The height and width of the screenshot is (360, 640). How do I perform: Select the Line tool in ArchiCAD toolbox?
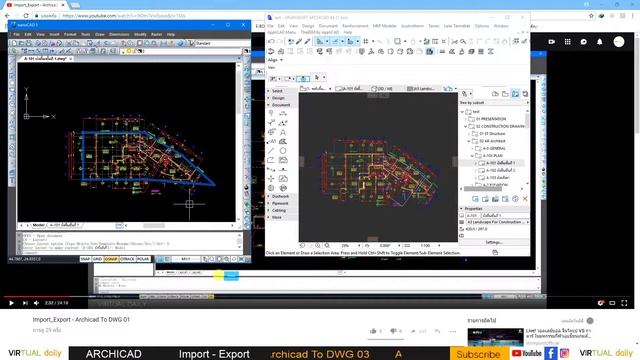[x=271, y=151]
